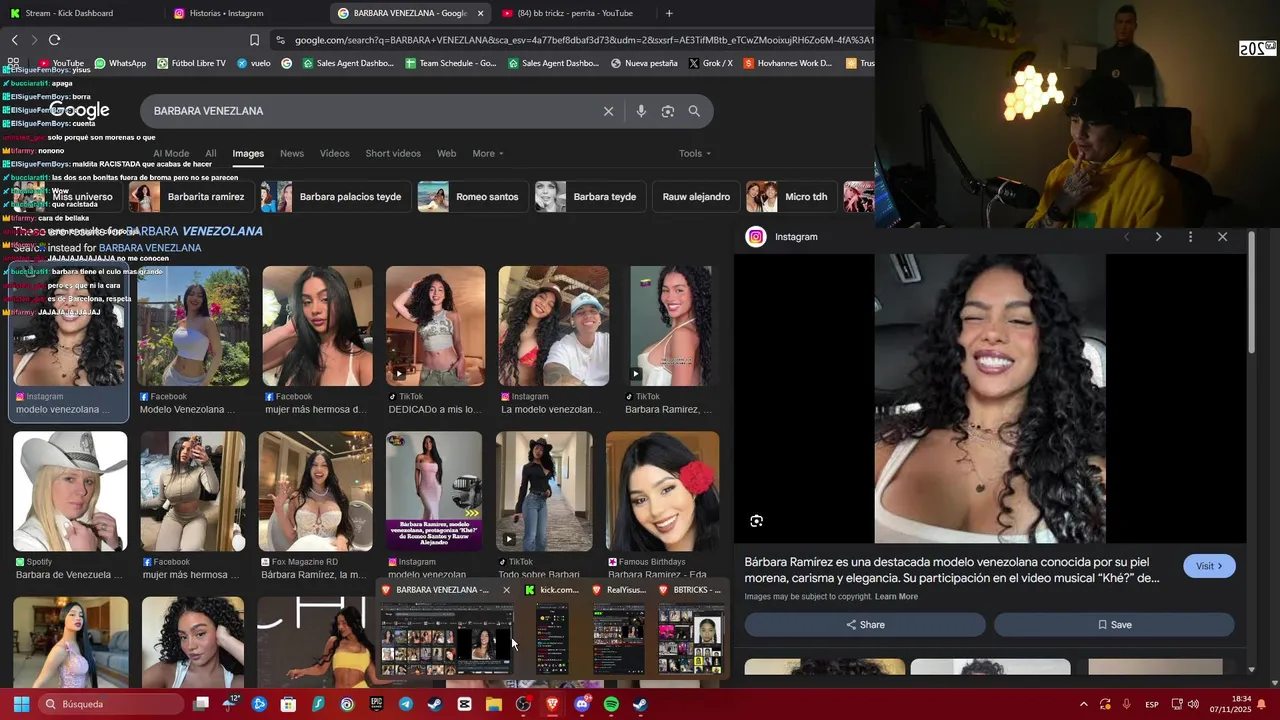Select the AI Mode search tab

[171, 153]
